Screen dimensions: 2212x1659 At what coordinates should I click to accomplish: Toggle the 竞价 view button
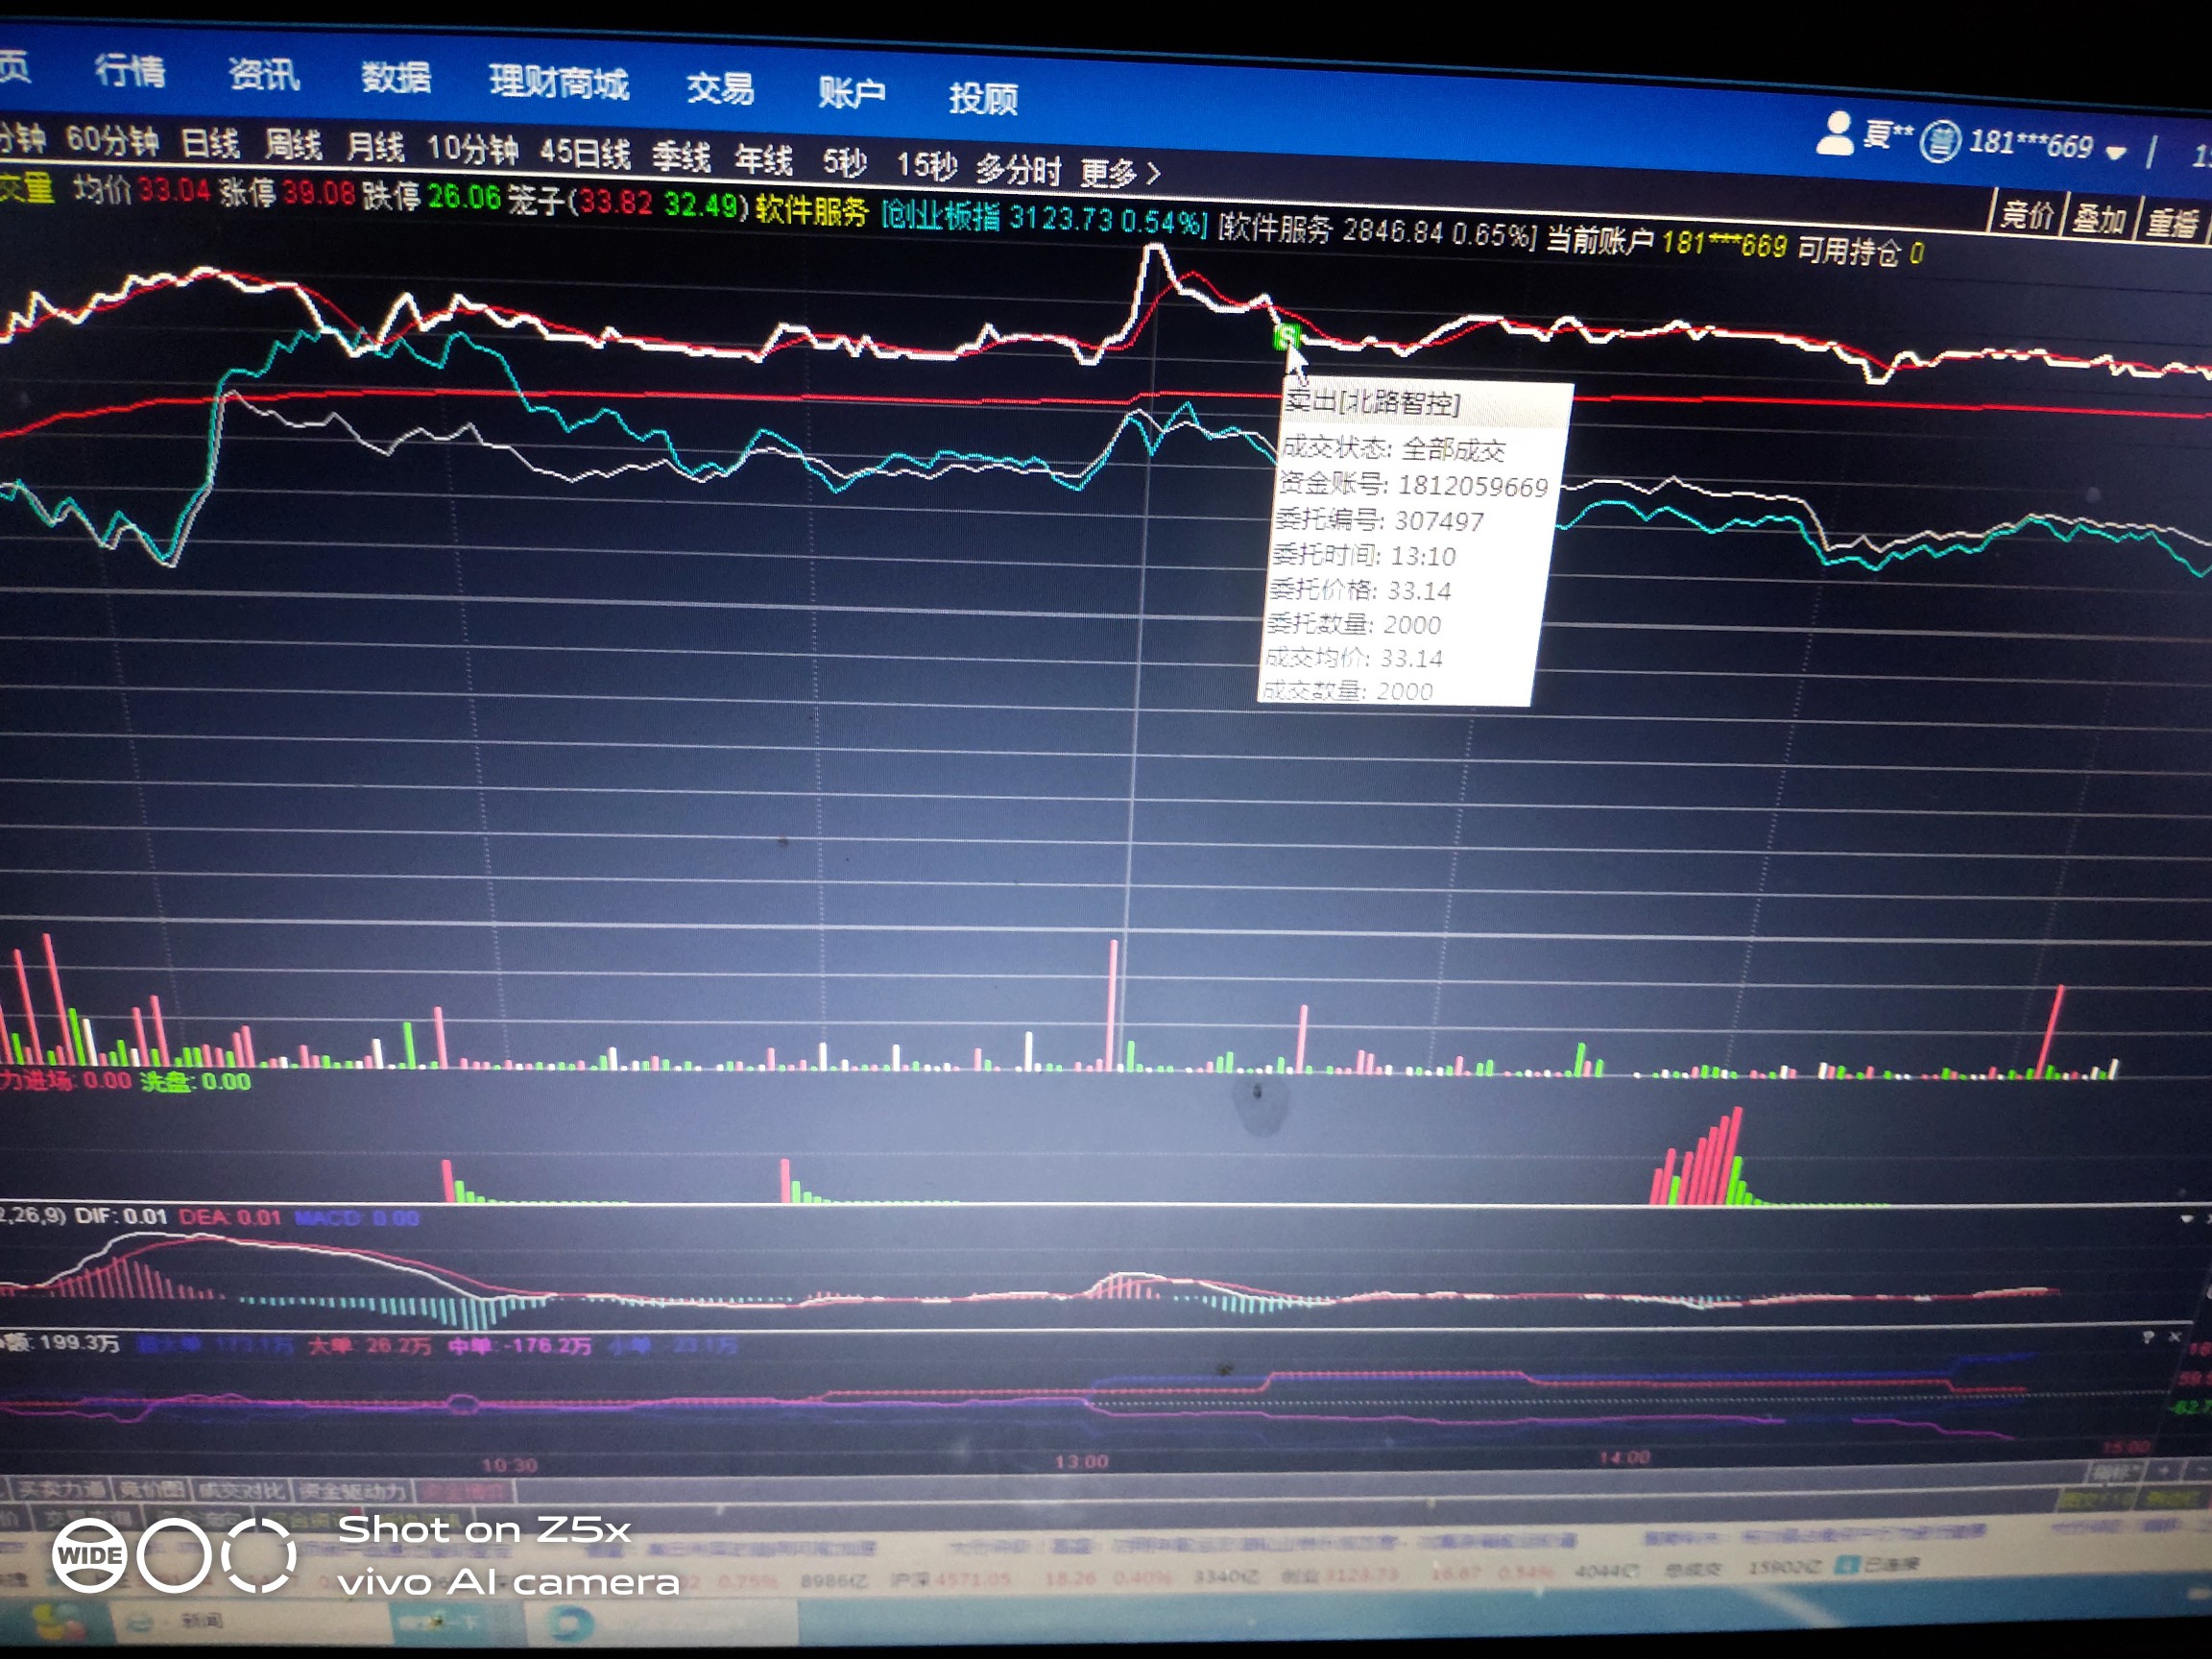(x=2027, y=214)
